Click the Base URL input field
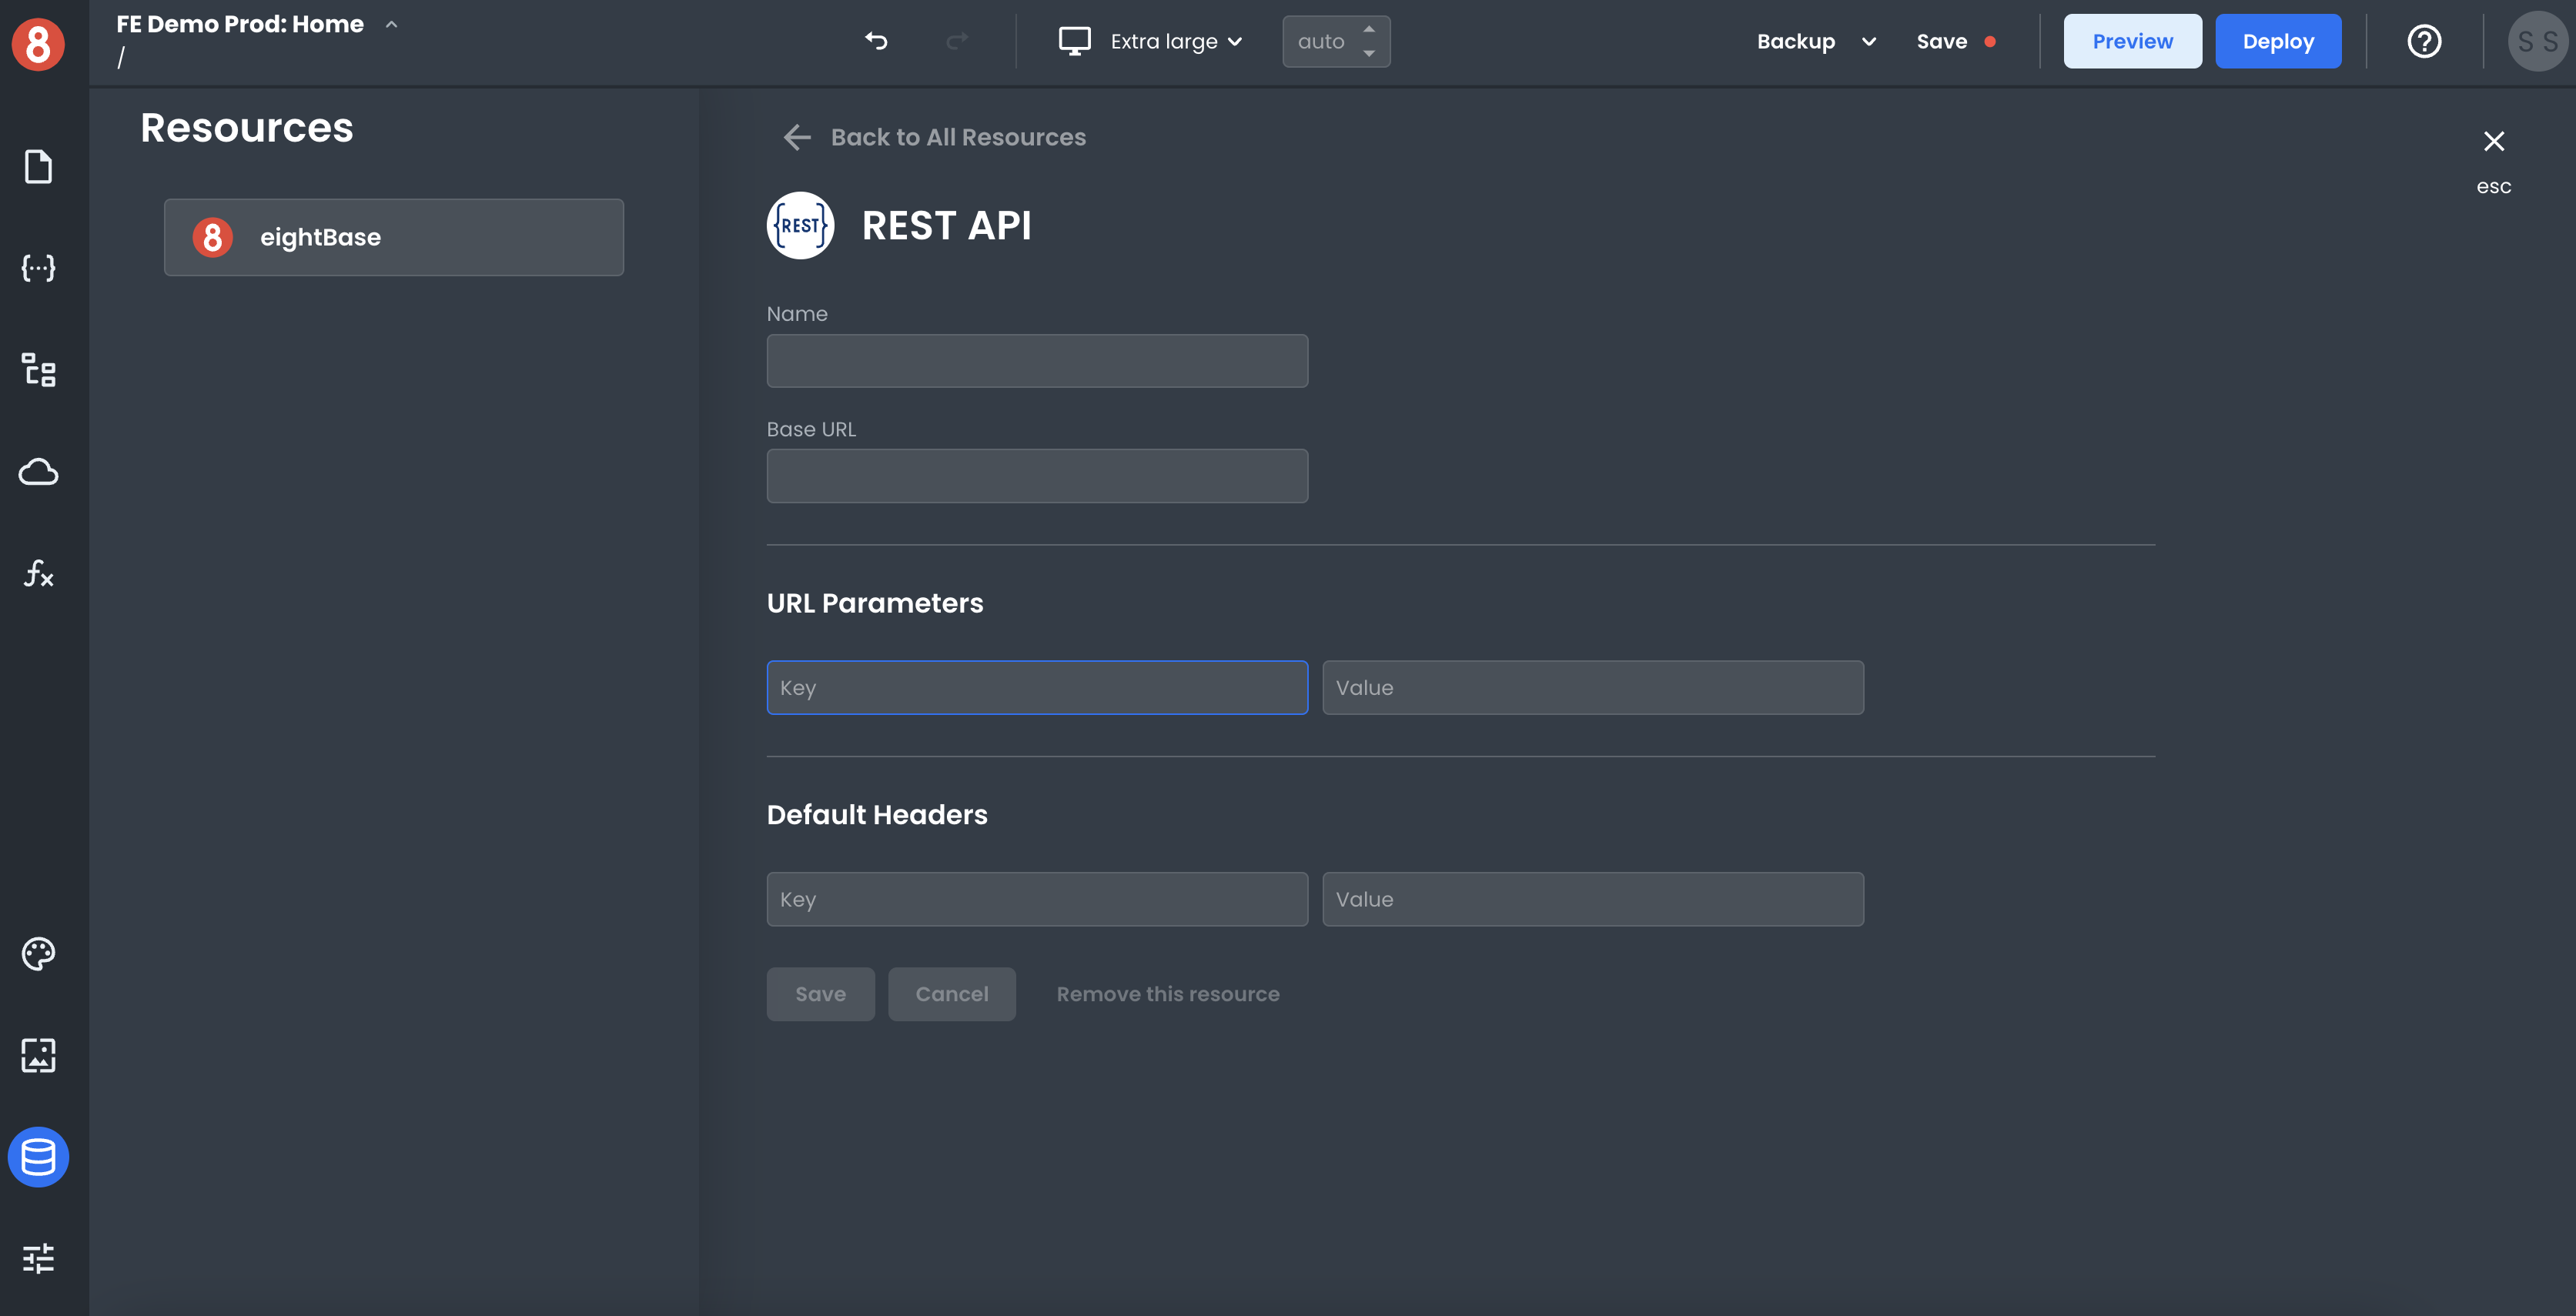 tap(1037, 476)
